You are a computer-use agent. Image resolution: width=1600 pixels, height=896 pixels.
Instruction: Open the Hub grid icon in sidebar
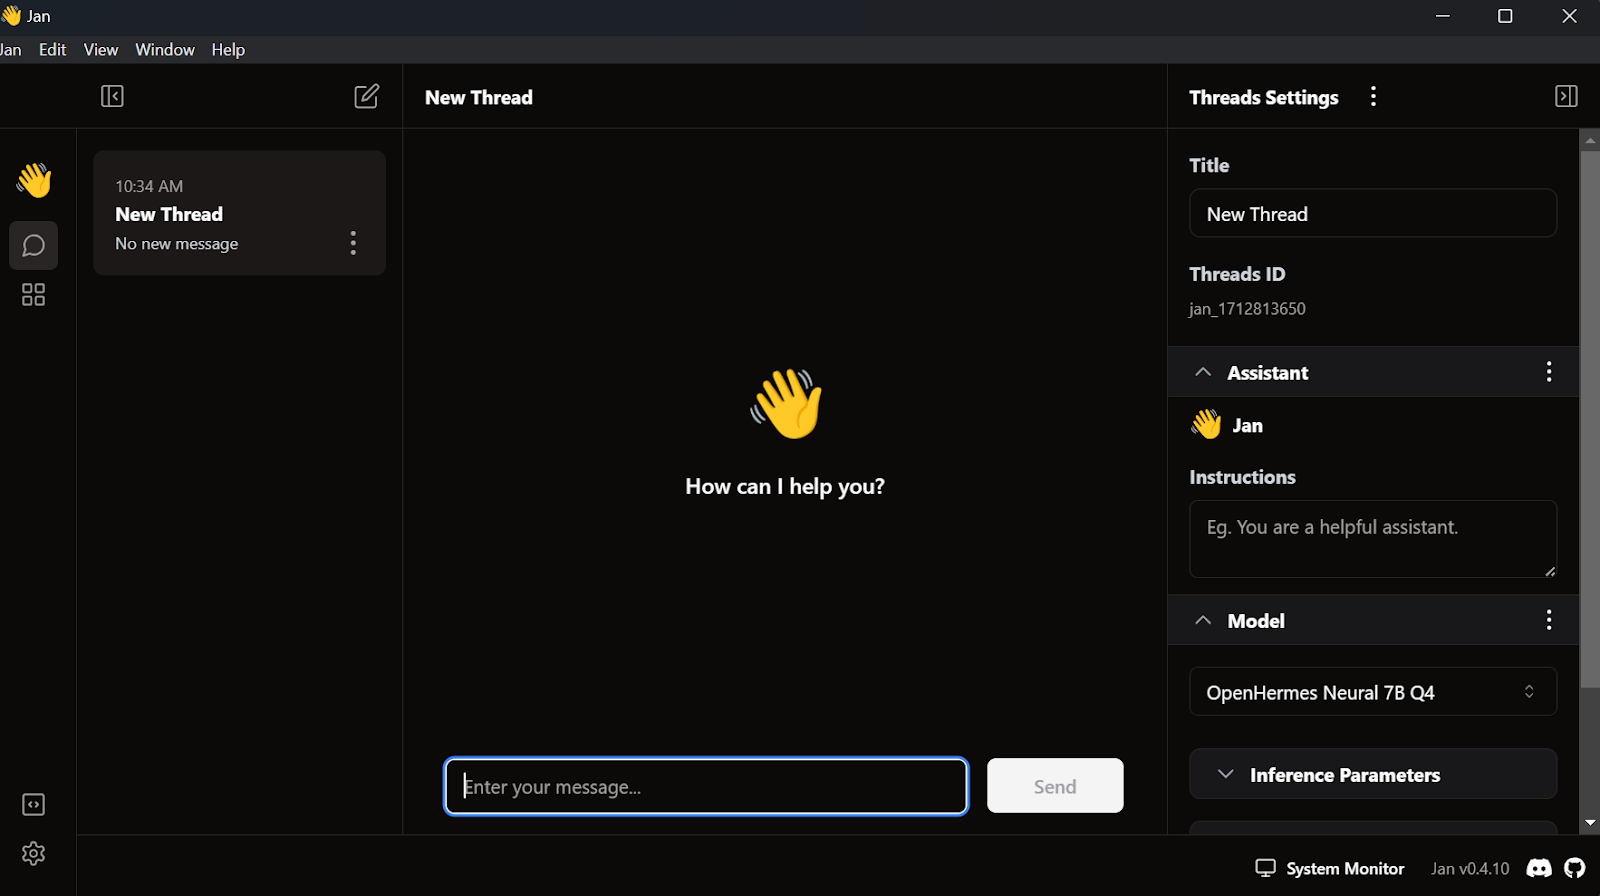[33, 295]
